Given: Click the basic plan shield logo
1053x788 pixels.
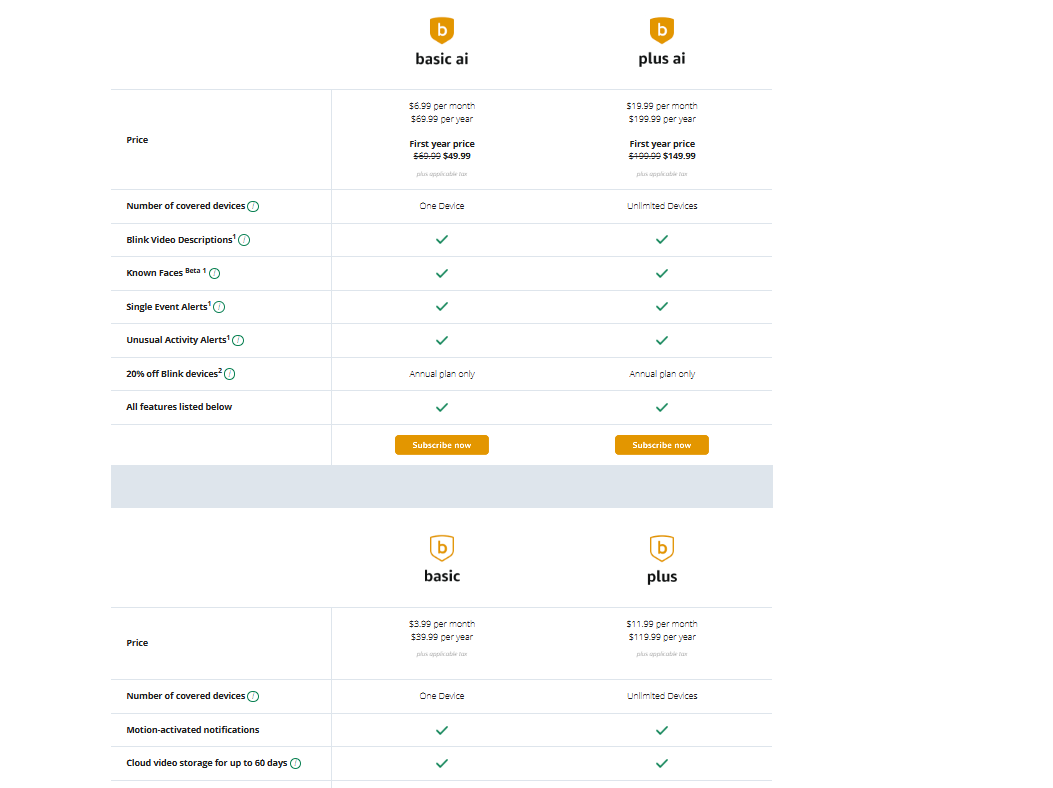Looking at the screenshot, I should pos(442,548).
